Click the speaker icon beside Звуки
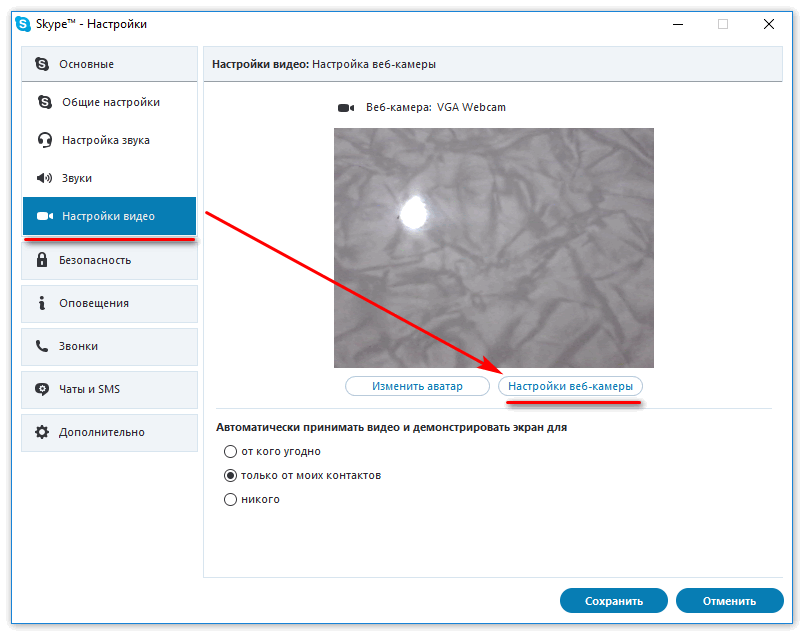The height and width of the screenshot is (635, 804). click(45, 178)
